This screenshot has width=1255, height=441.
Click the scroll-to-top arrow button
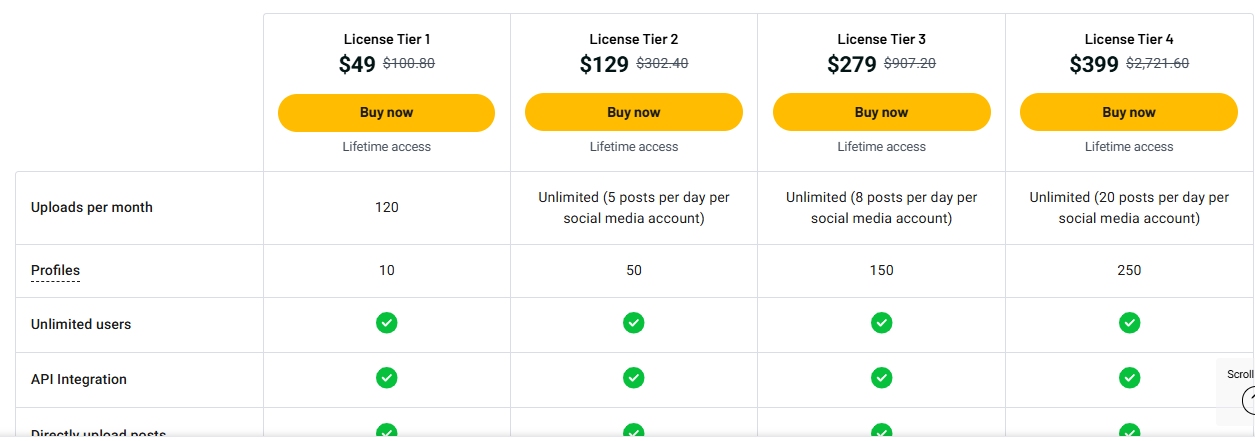[1248, 401]
